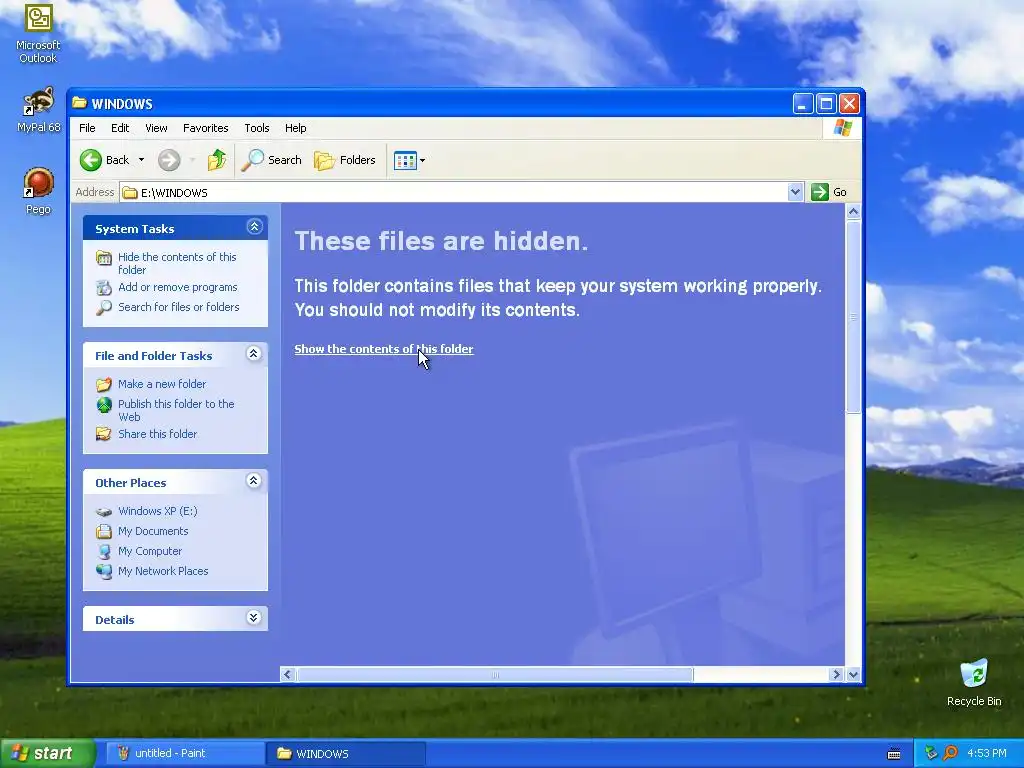Open the File menu

coord(87,128)
